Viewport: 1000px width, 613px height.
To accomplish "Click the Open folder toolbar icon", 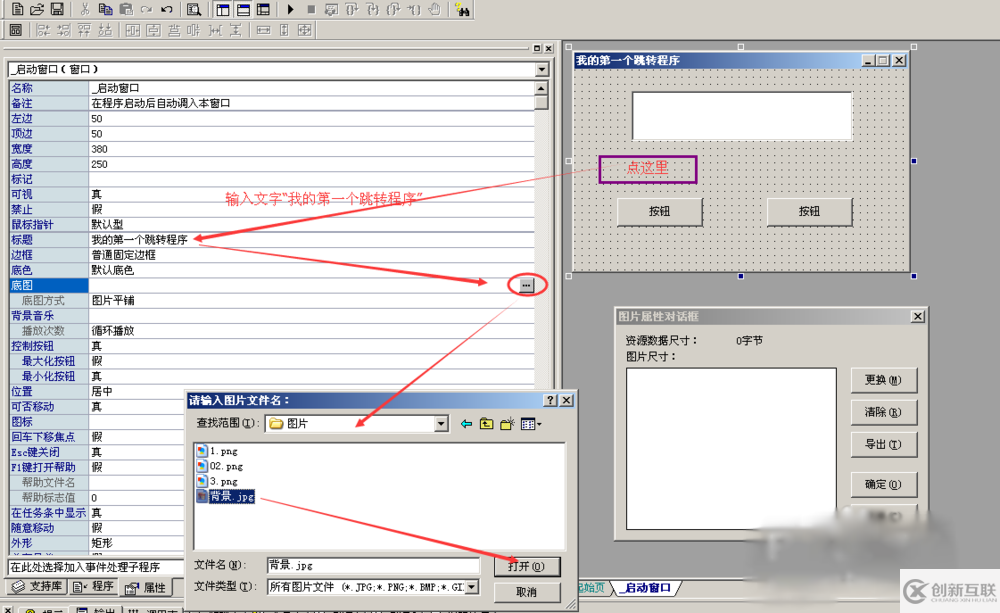I will coord(37,10).
